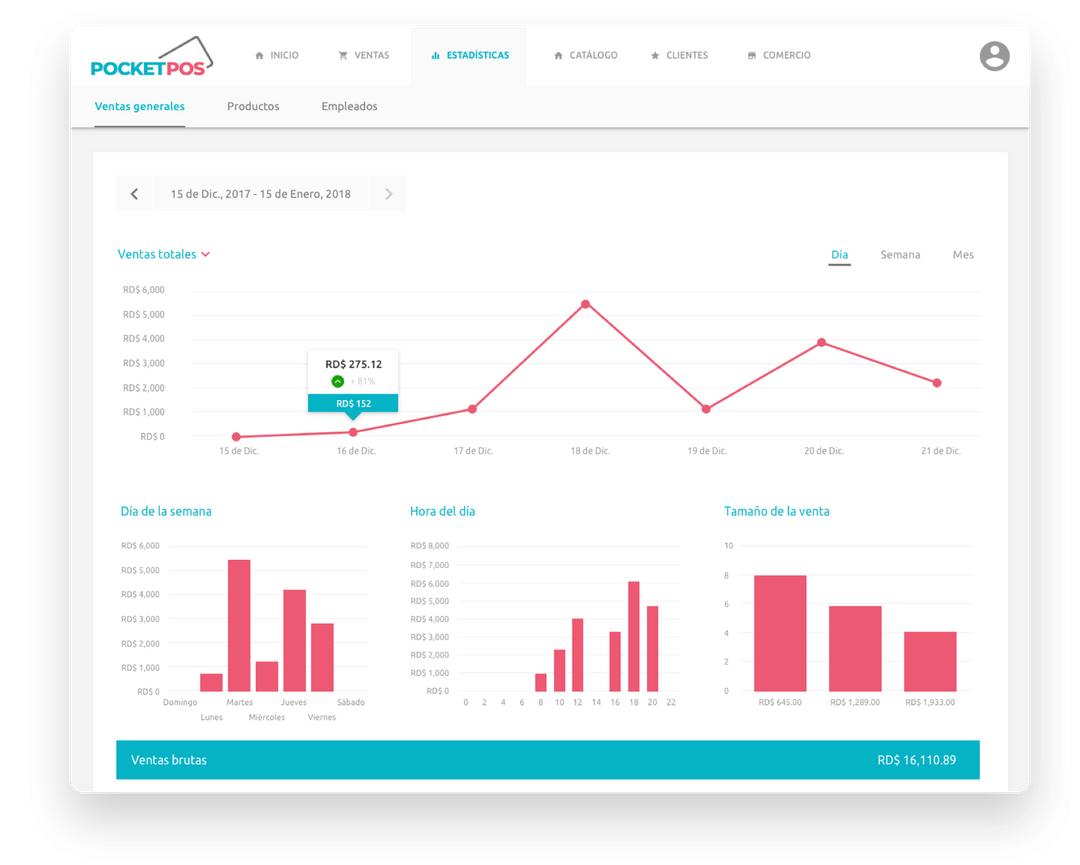Keep Día selected as the time grouping
This screenshot has width=1080, height=865.
pyautogui.click(x=839, y=254)
